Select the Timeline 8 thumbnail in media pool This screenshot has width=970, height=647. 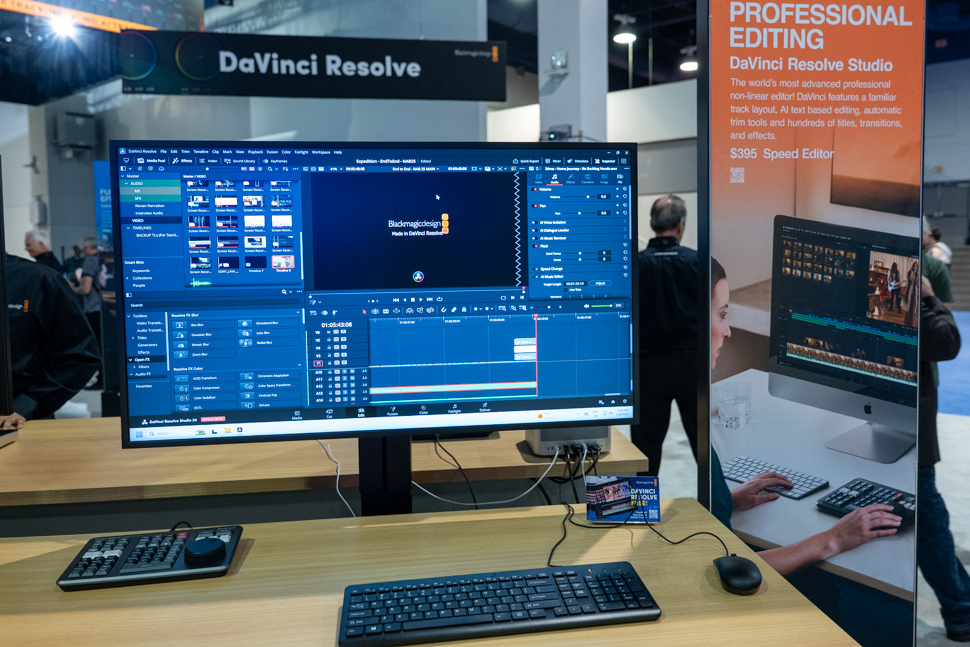coord(283,264)
